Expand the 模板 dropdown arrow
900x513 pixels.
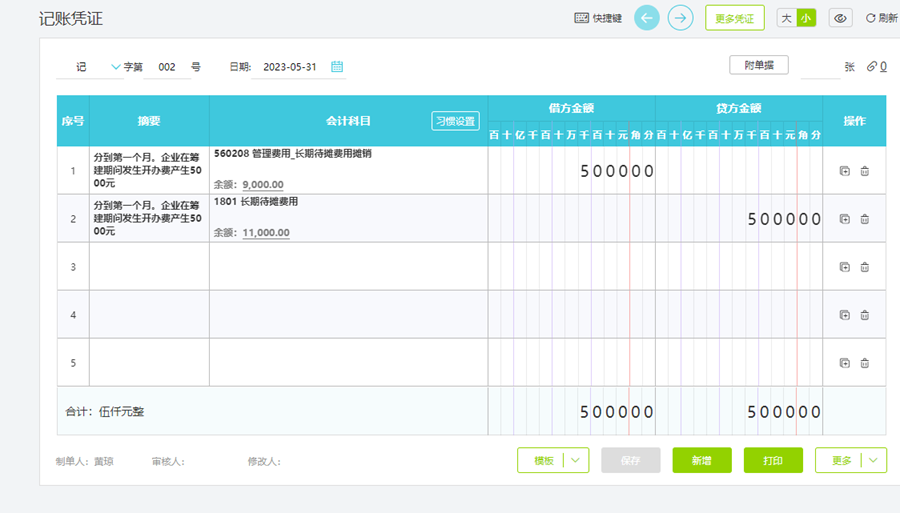pos(575,460)
